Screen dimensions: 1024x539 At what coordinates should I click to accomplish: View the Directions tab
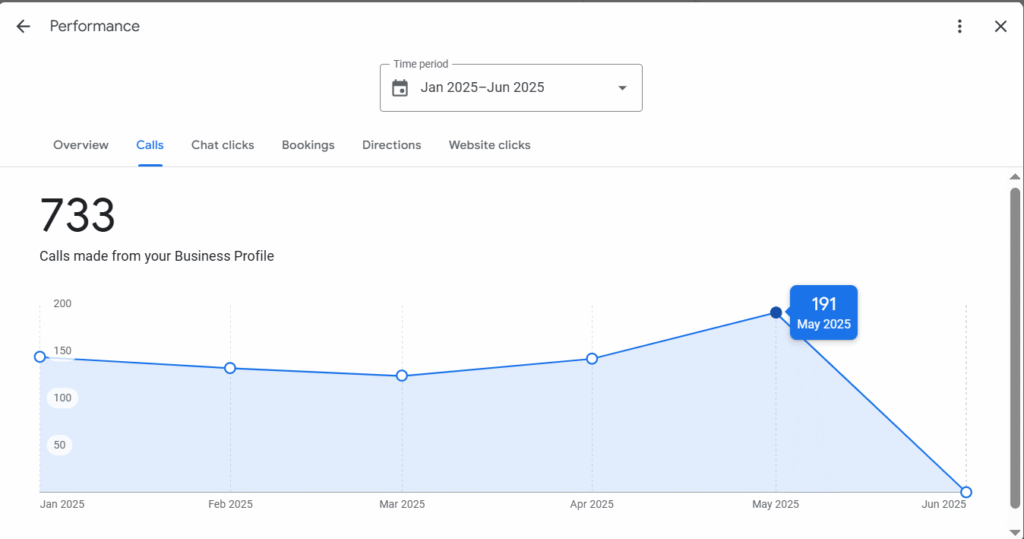(x=392, y=145)
